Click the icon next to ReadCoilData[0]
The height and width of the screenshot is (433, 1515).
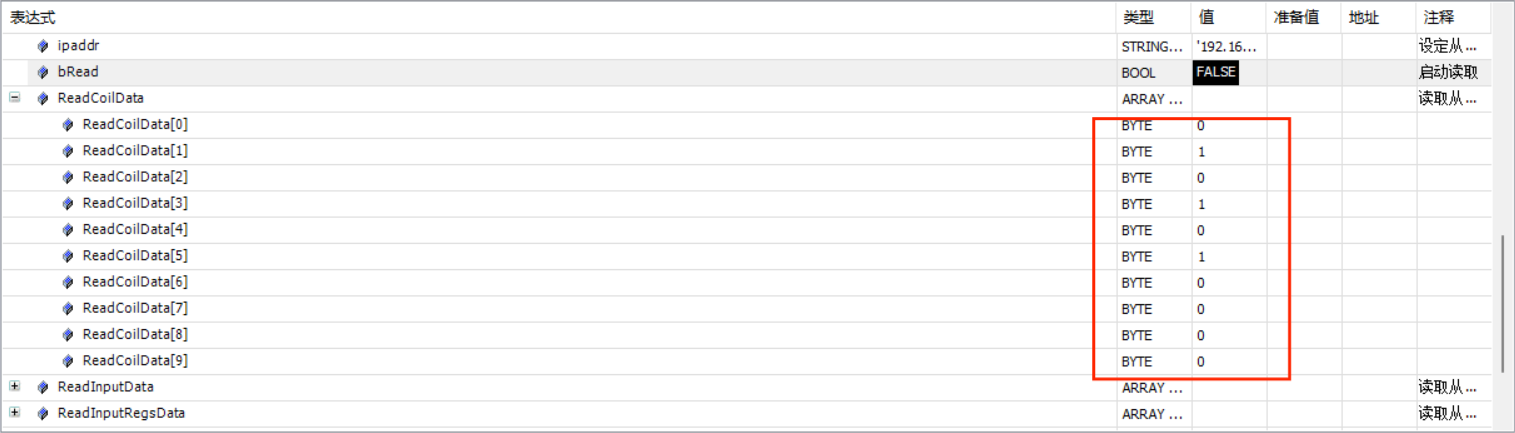[68, 124]
